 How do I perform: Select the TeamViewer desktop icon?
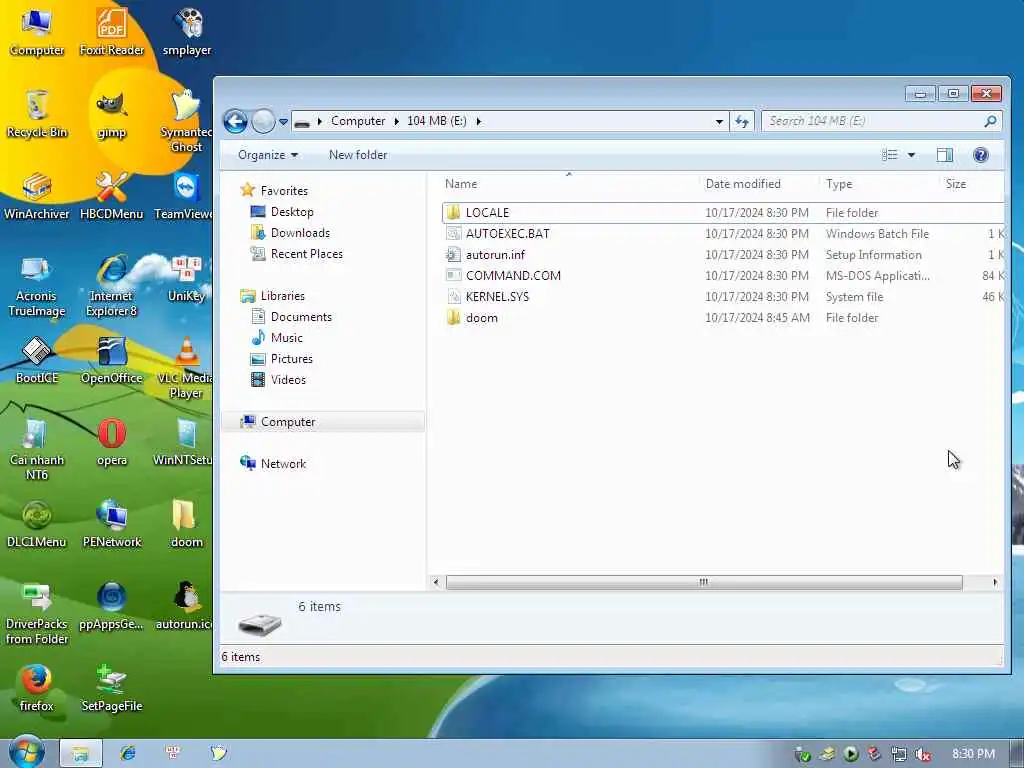point(185,196)
